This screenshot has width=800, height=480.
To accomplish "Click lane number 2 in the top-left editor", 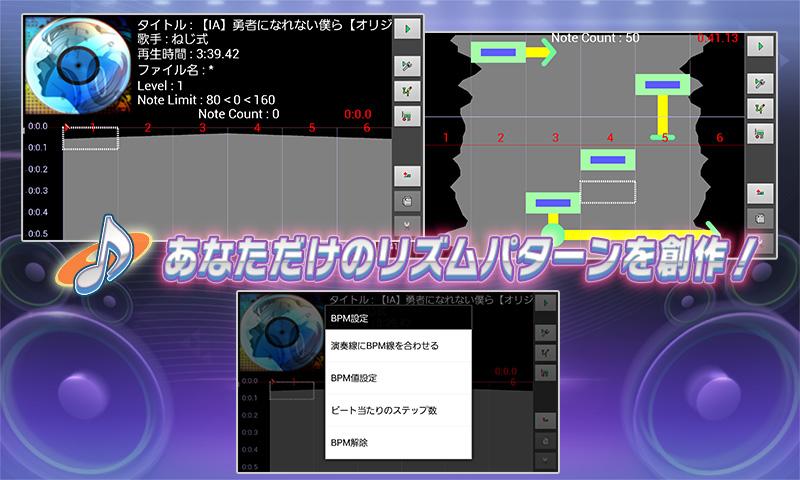I will tap(147, 128).
